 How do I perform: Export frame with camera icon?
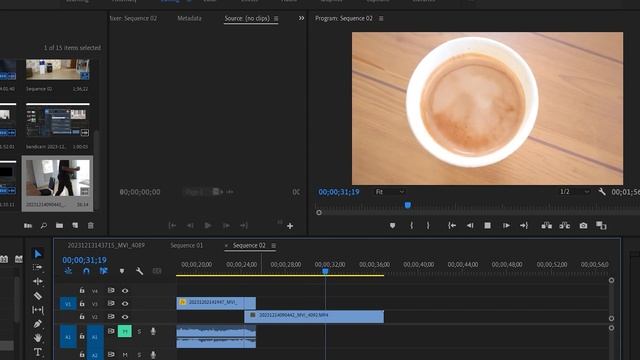coord(583,225)
